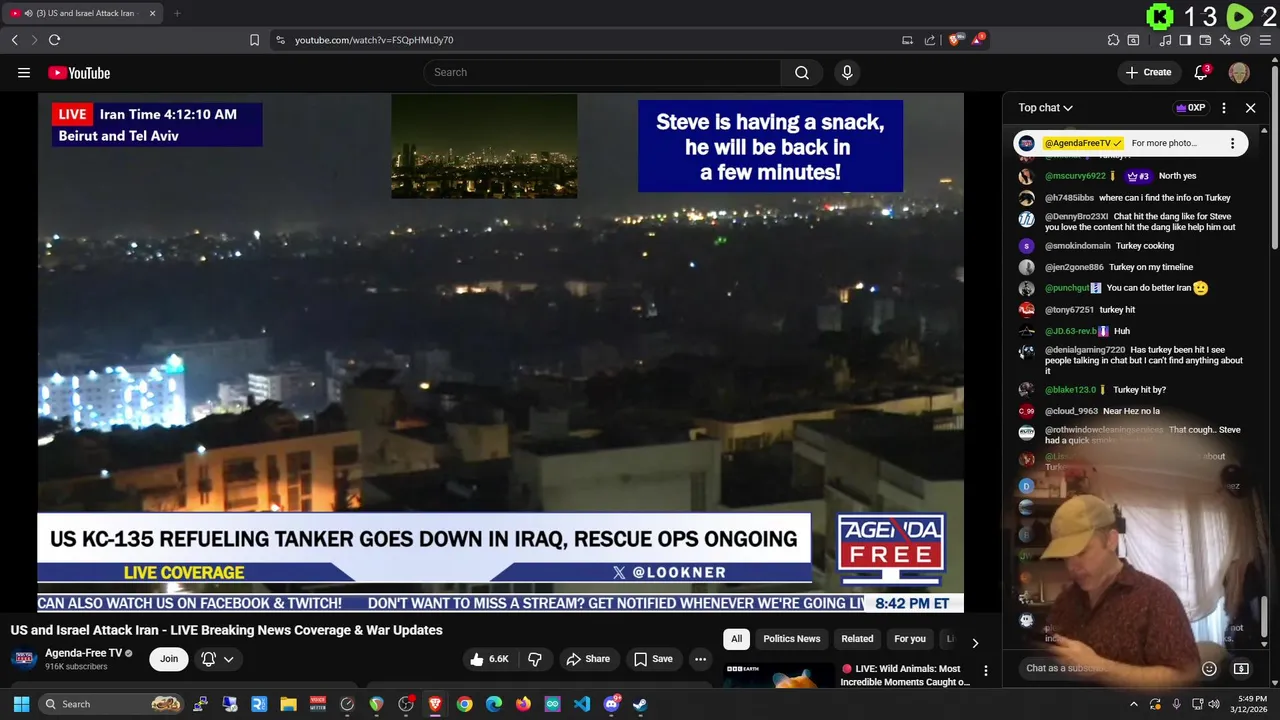
Task: Open Steam from the taskbar
Action: pos(640,704)
